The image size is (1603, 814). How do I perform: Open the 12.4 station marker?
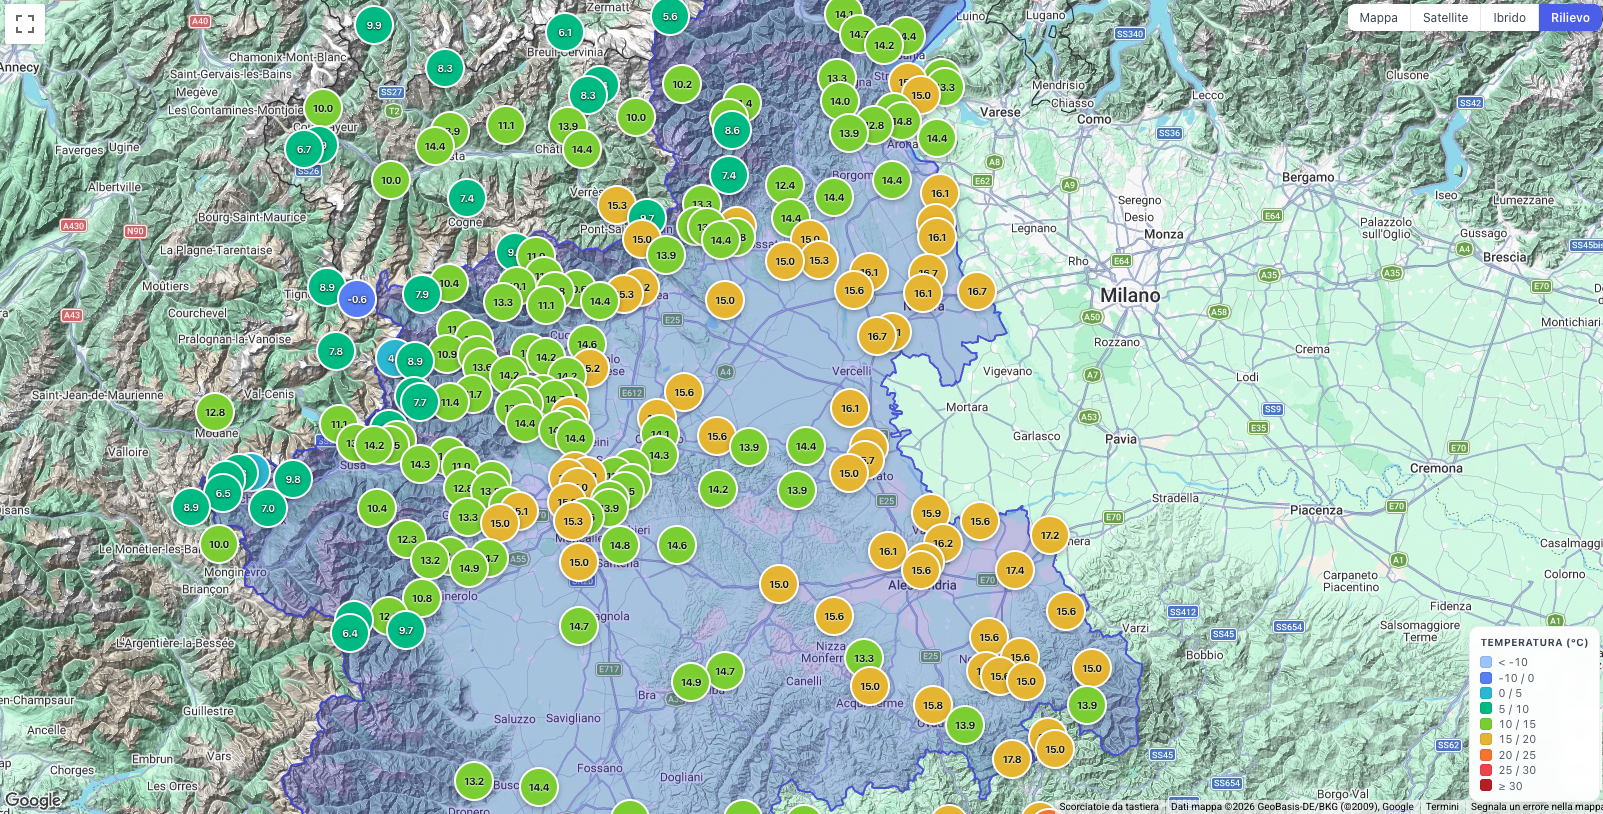tap(785, 186)
